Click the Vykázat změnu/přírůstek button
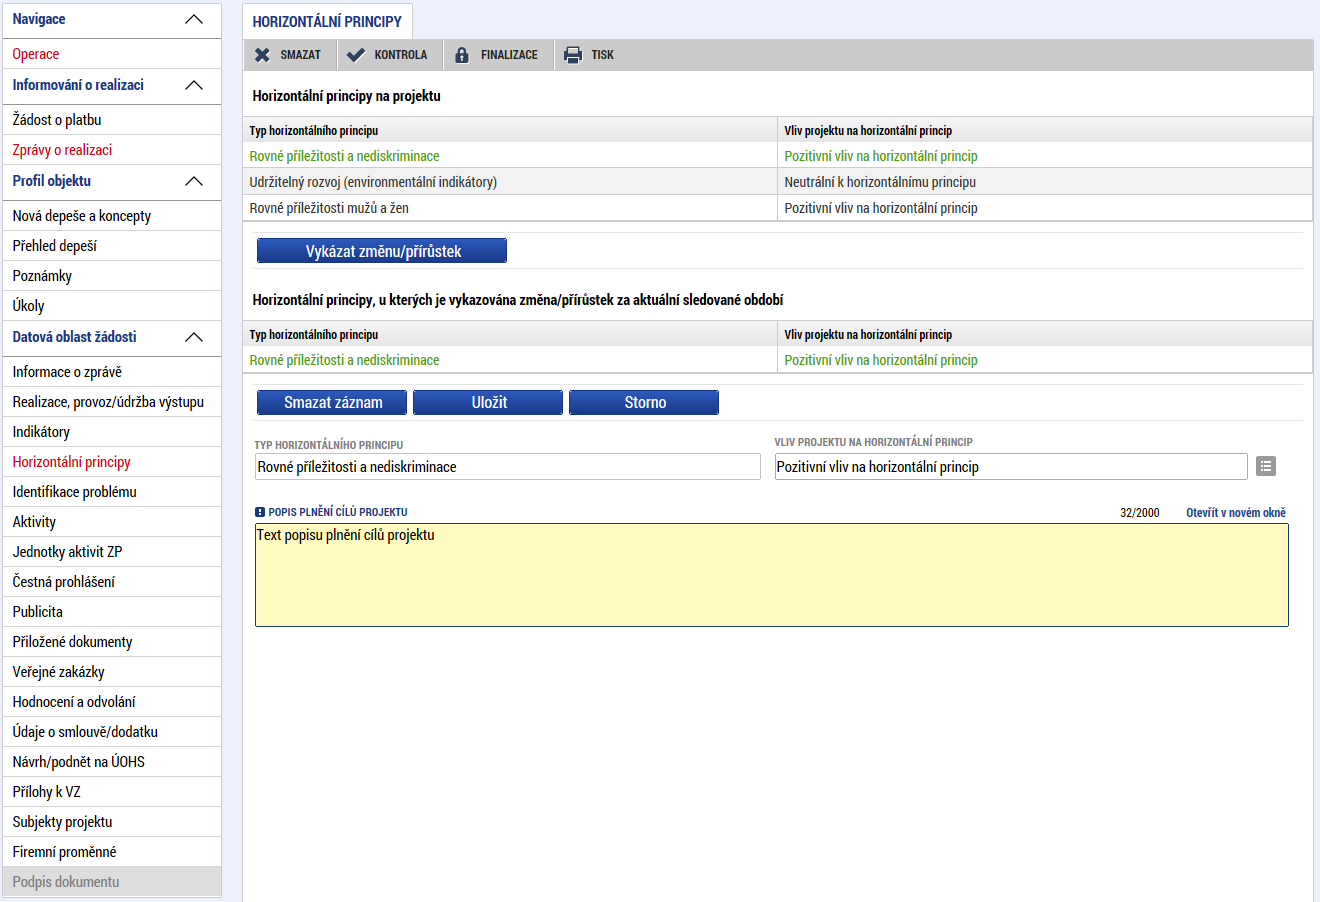The width and height of the screenshot is (1320, 902). tap(382, 251)
